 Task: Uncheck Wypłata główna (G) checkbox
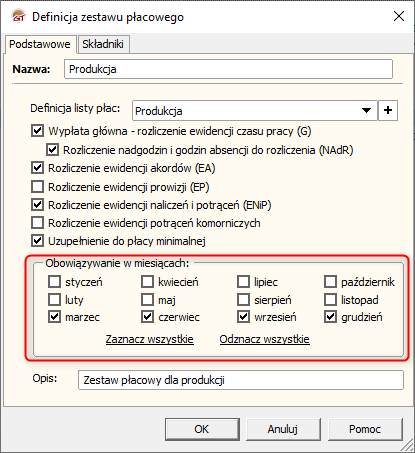tap(37, 131)
